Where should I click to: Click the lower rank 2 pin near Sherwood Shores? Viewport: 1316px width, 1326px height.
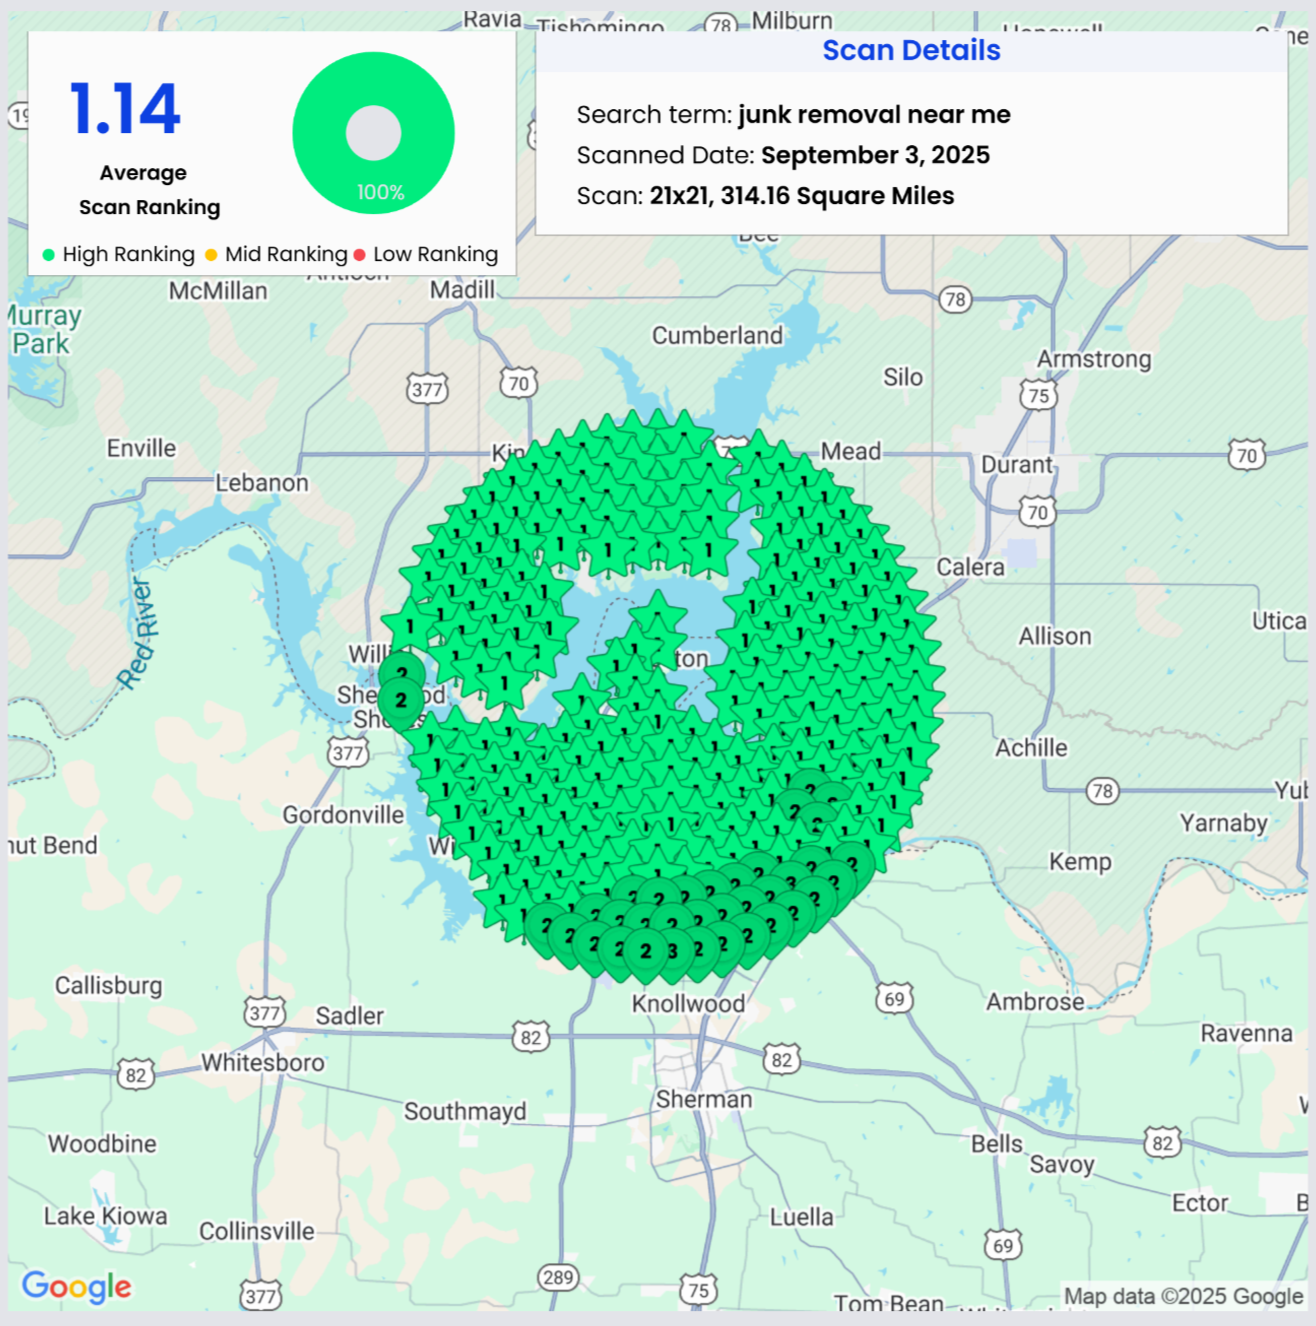(401, 700)
